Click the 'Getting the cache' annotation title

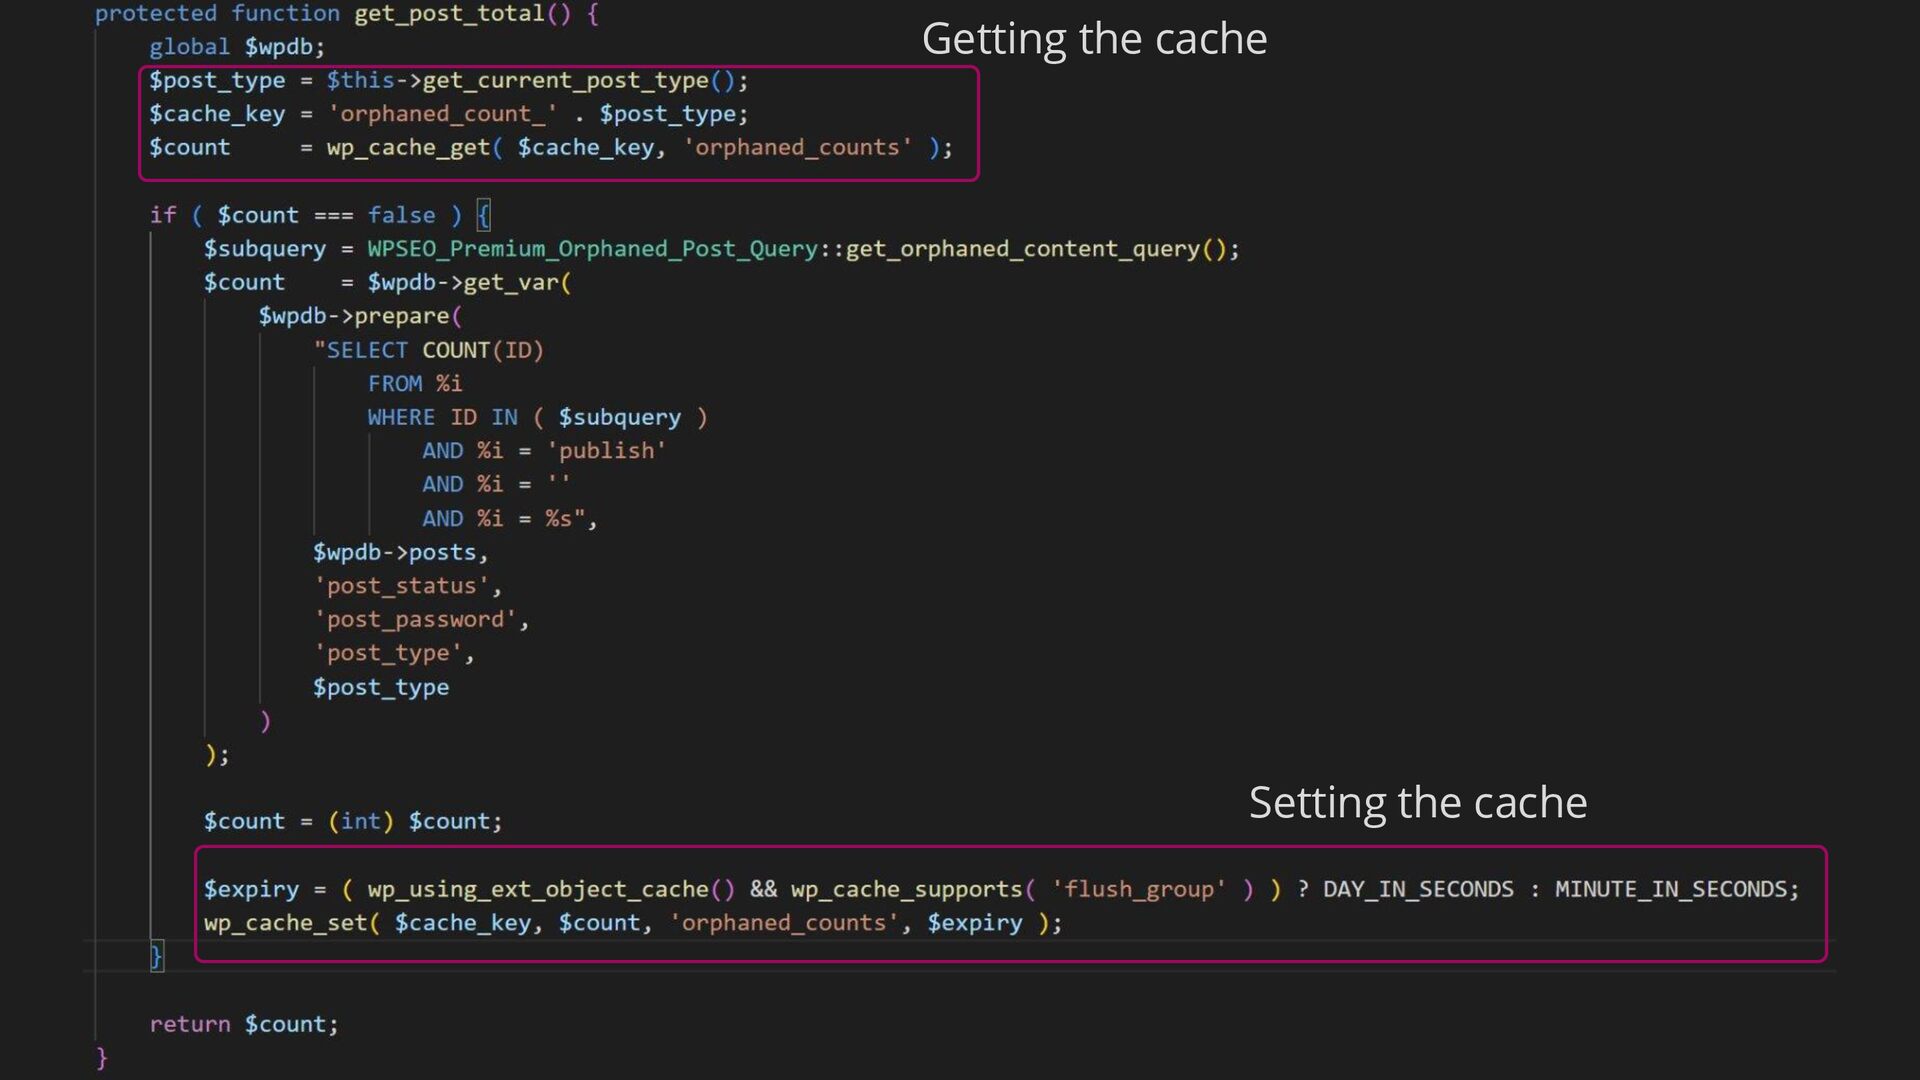[1094, 40]
